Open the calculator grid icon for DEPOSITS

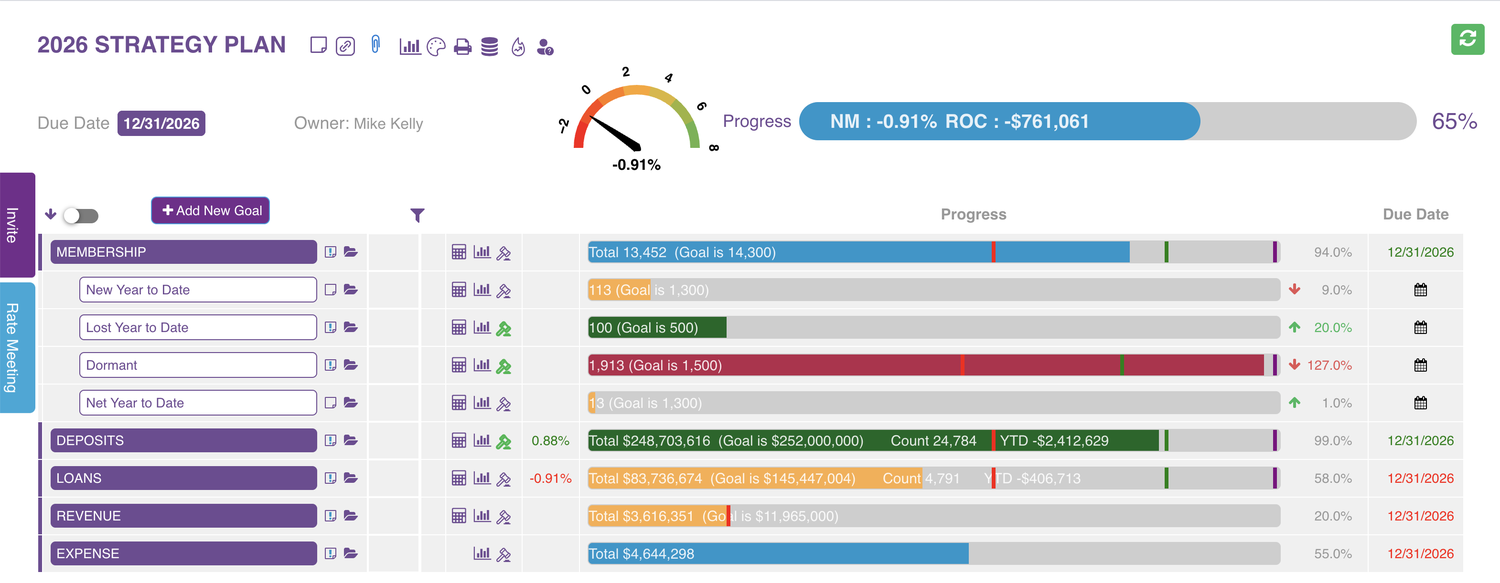(459, 440)
